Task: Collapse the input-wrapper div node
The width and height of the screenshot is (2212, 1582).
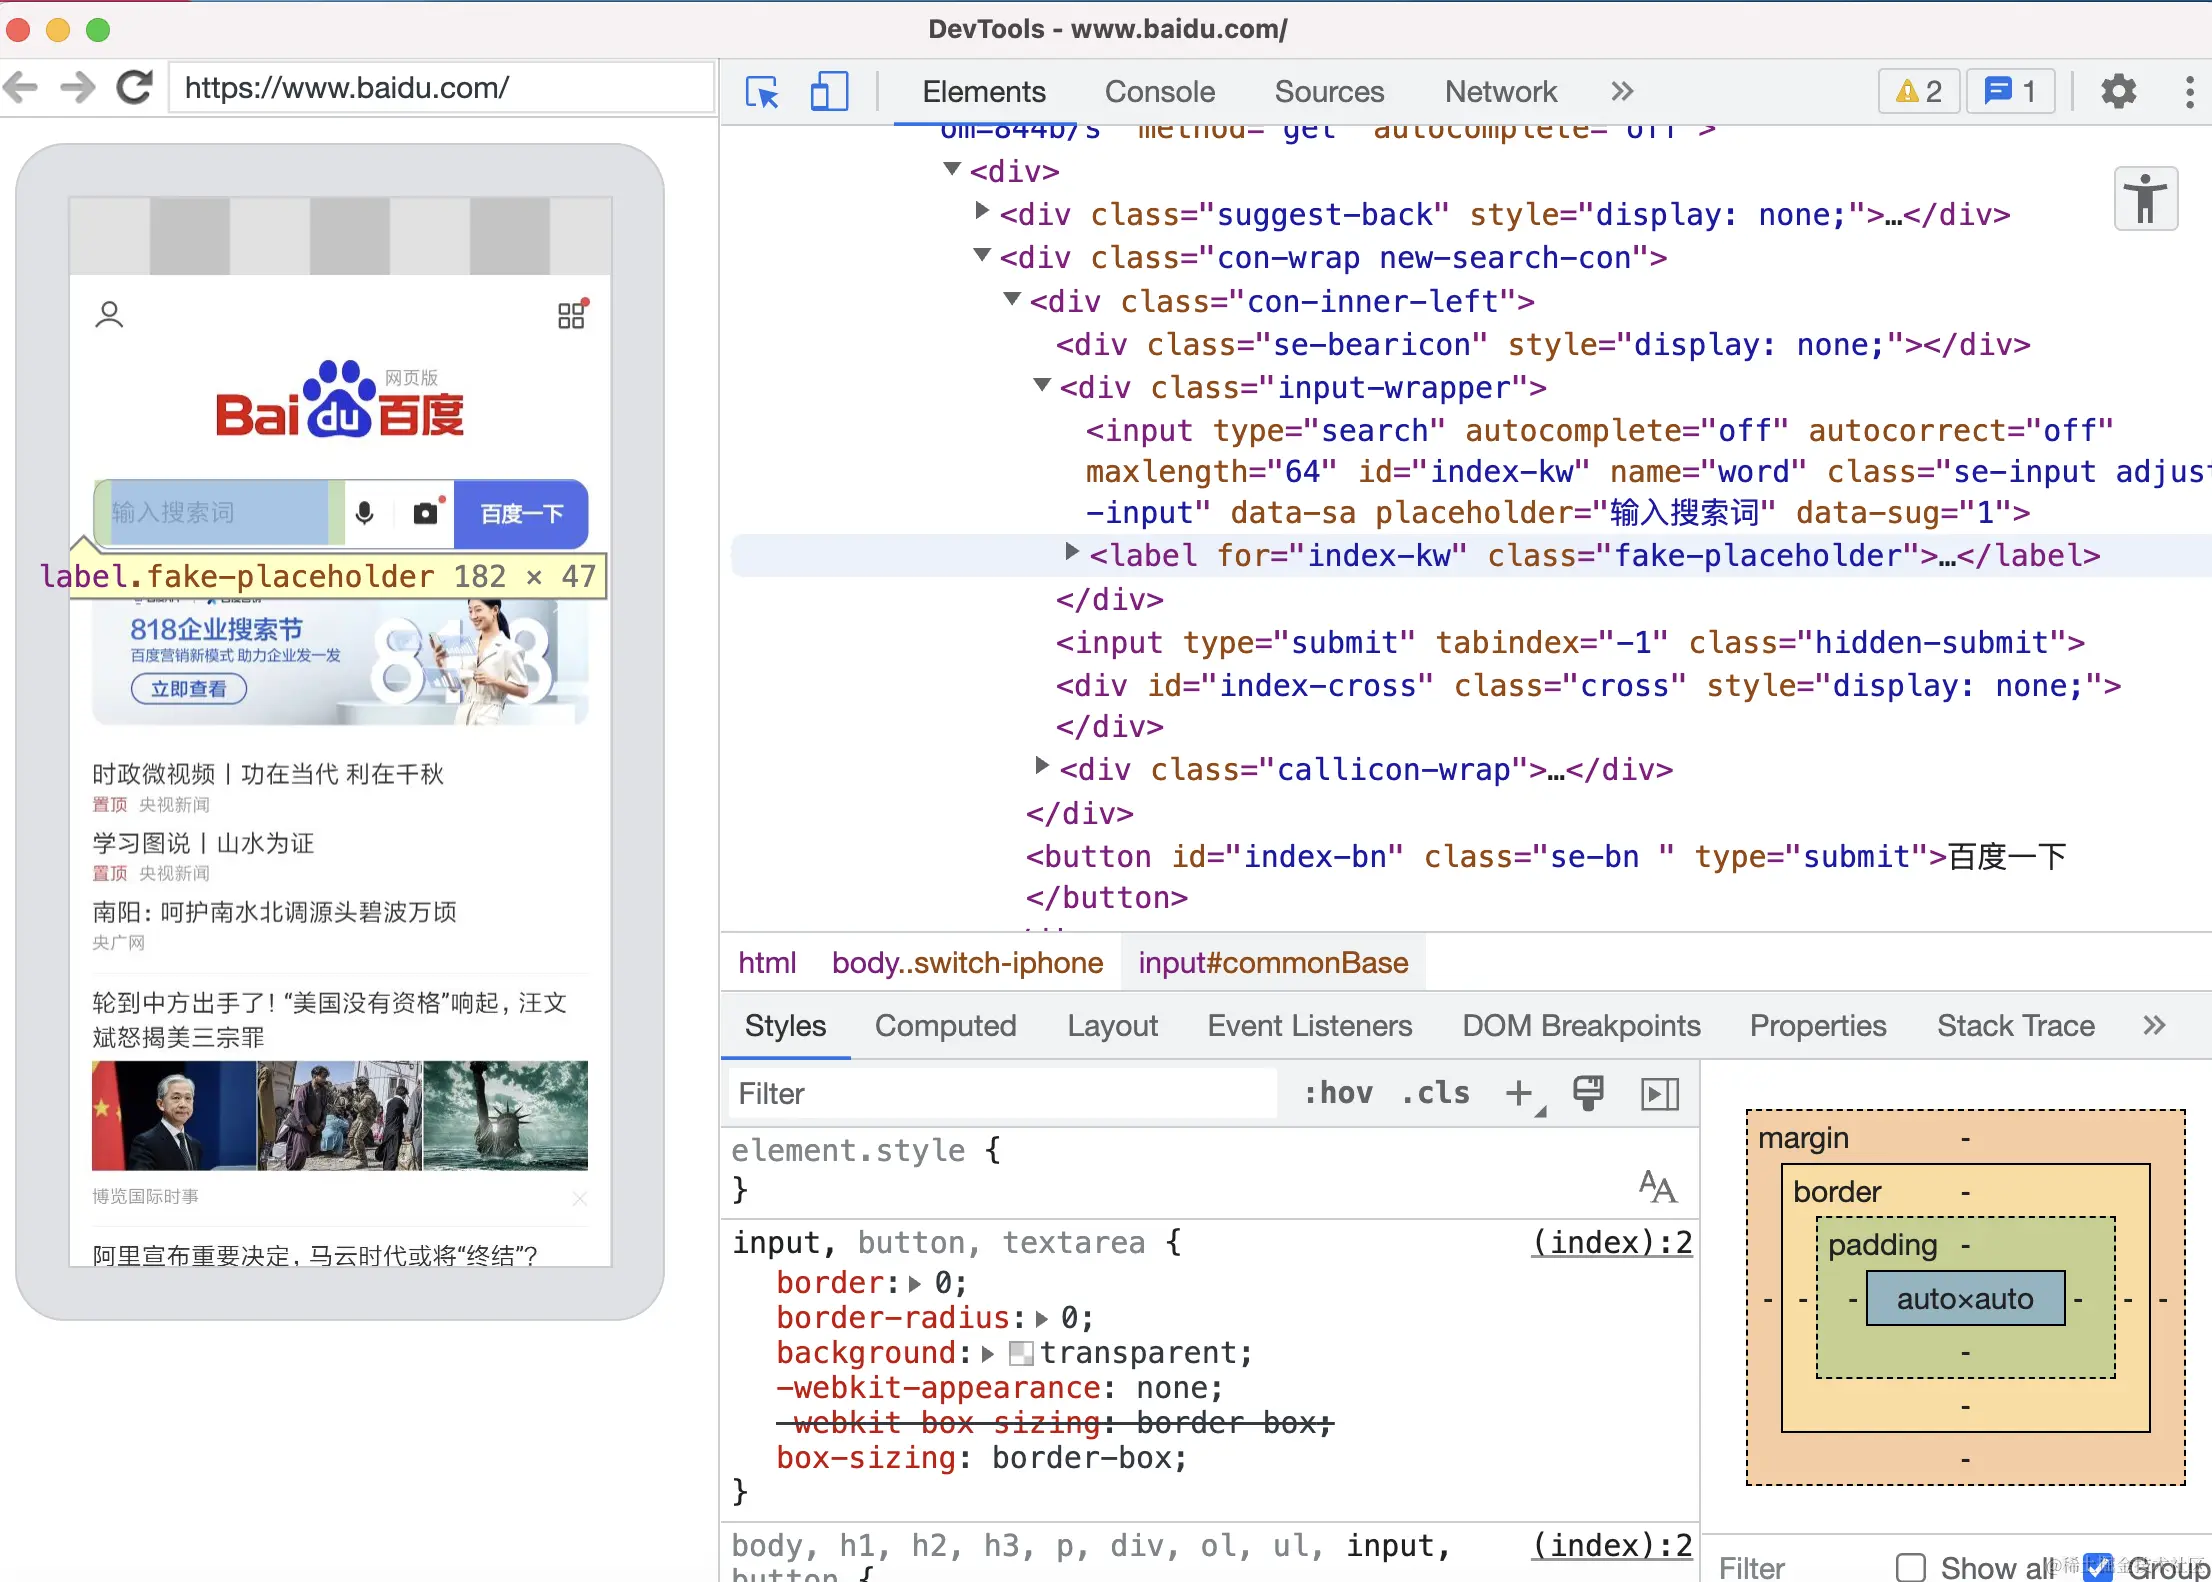Action: [1042, 385]
